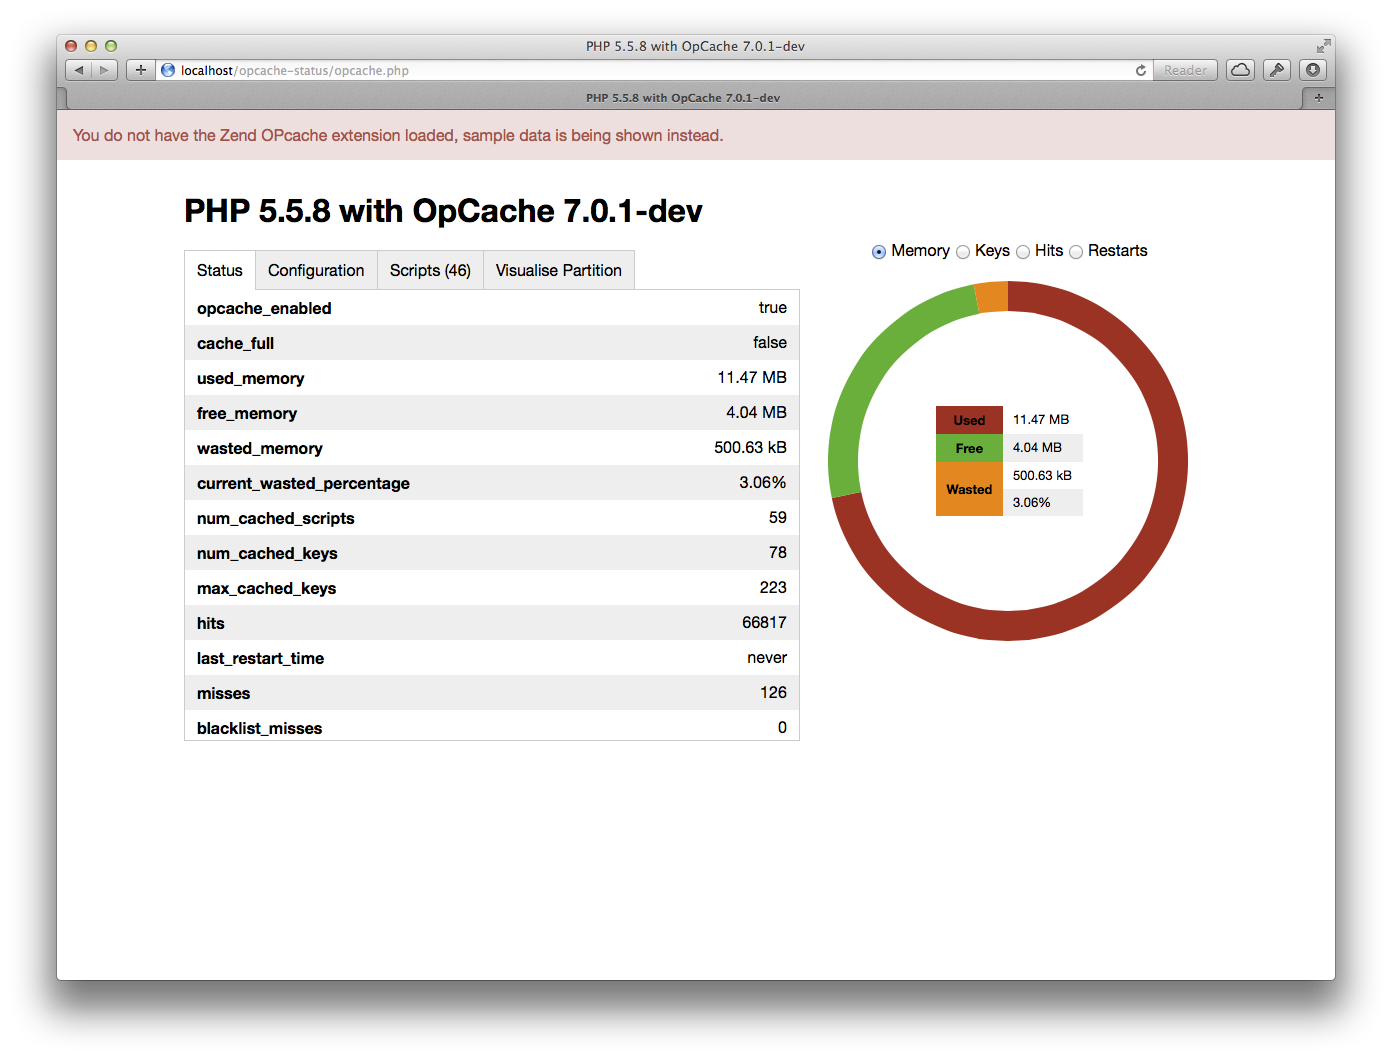Toggle fullscreen with the arrows icon

pyautogui.click(x=1323, y=46)
